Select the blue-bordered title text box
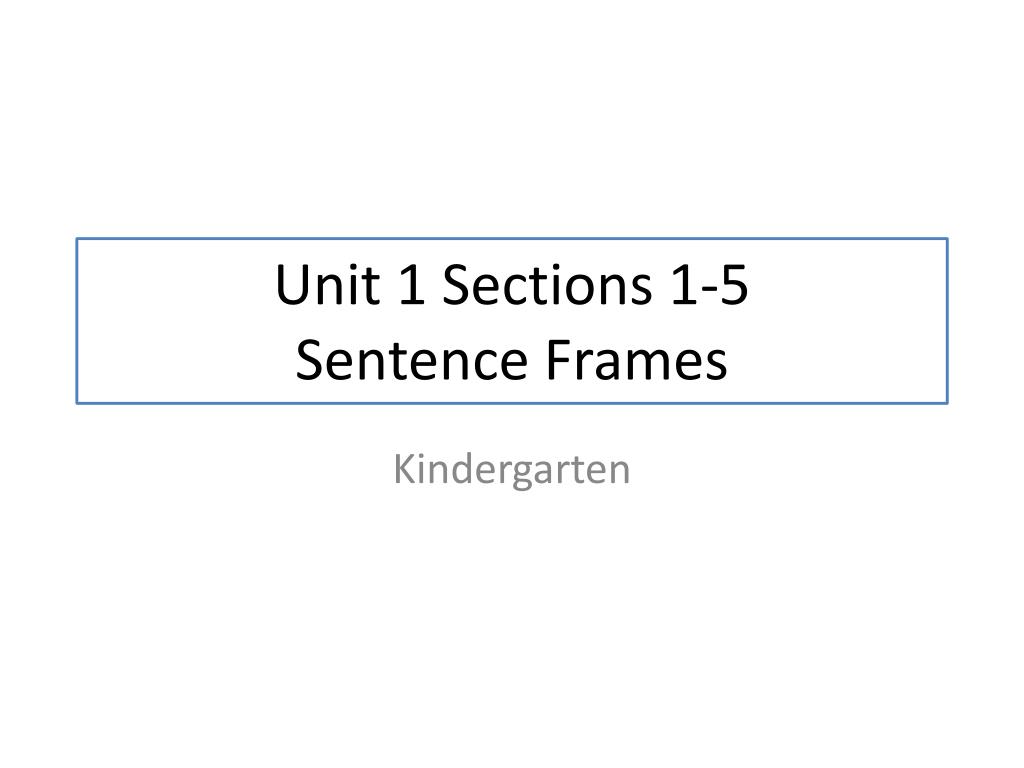 coord(512,321)
